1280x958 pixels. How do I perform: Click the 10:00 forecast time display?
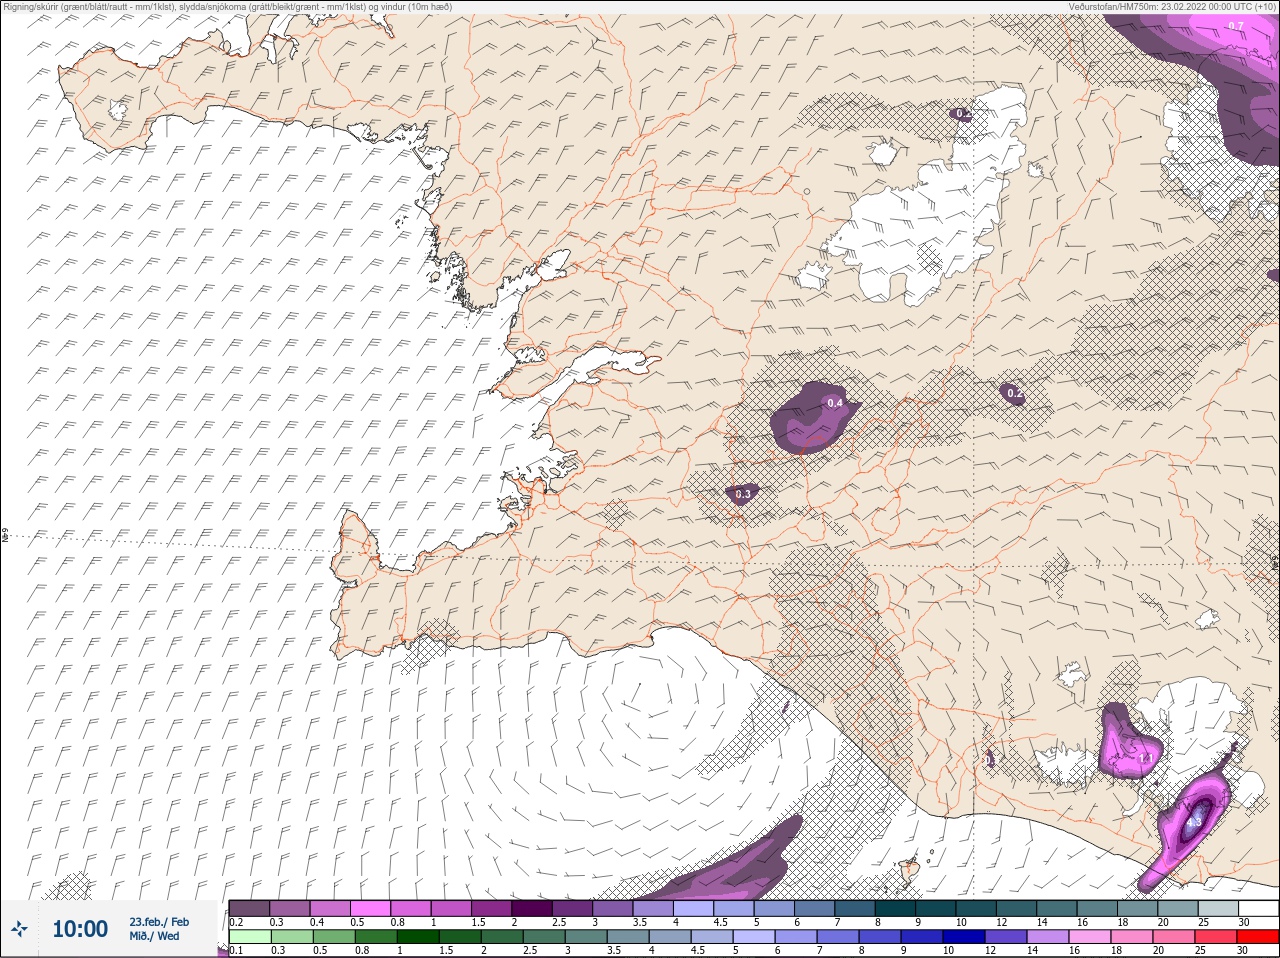point(80,929)
